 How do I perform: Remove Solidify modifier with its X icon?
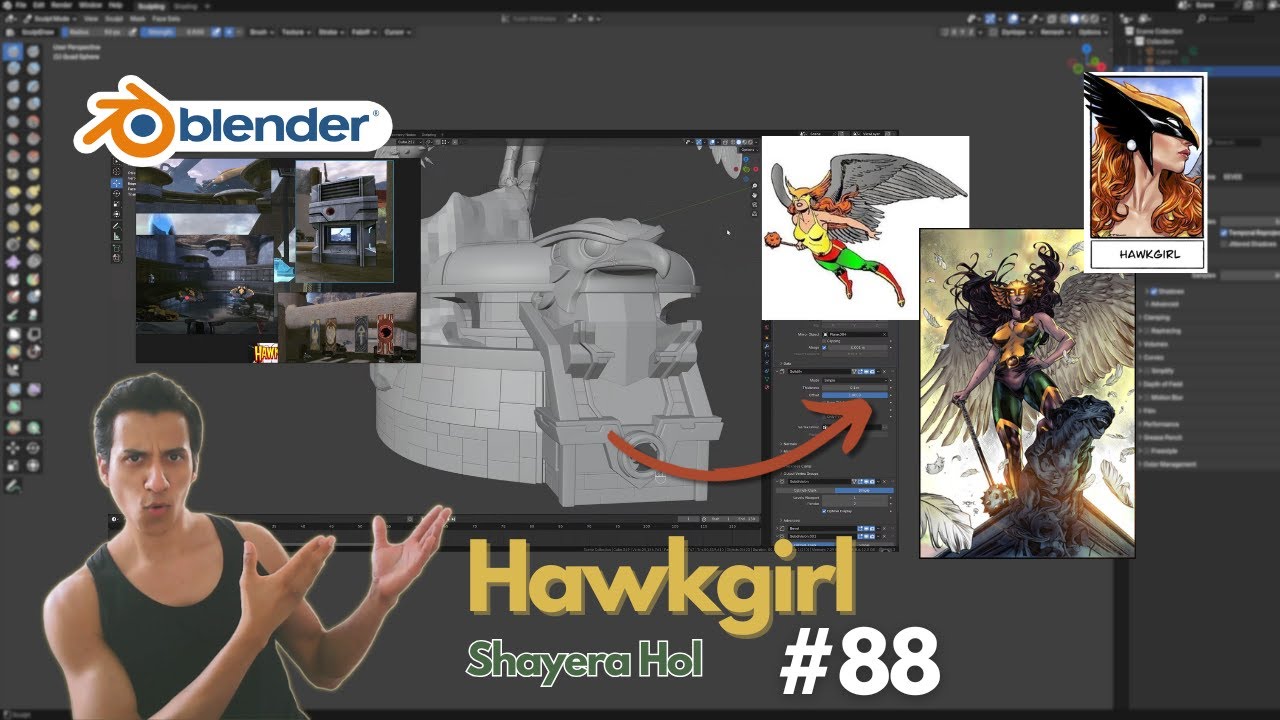(x=885, y=371)
